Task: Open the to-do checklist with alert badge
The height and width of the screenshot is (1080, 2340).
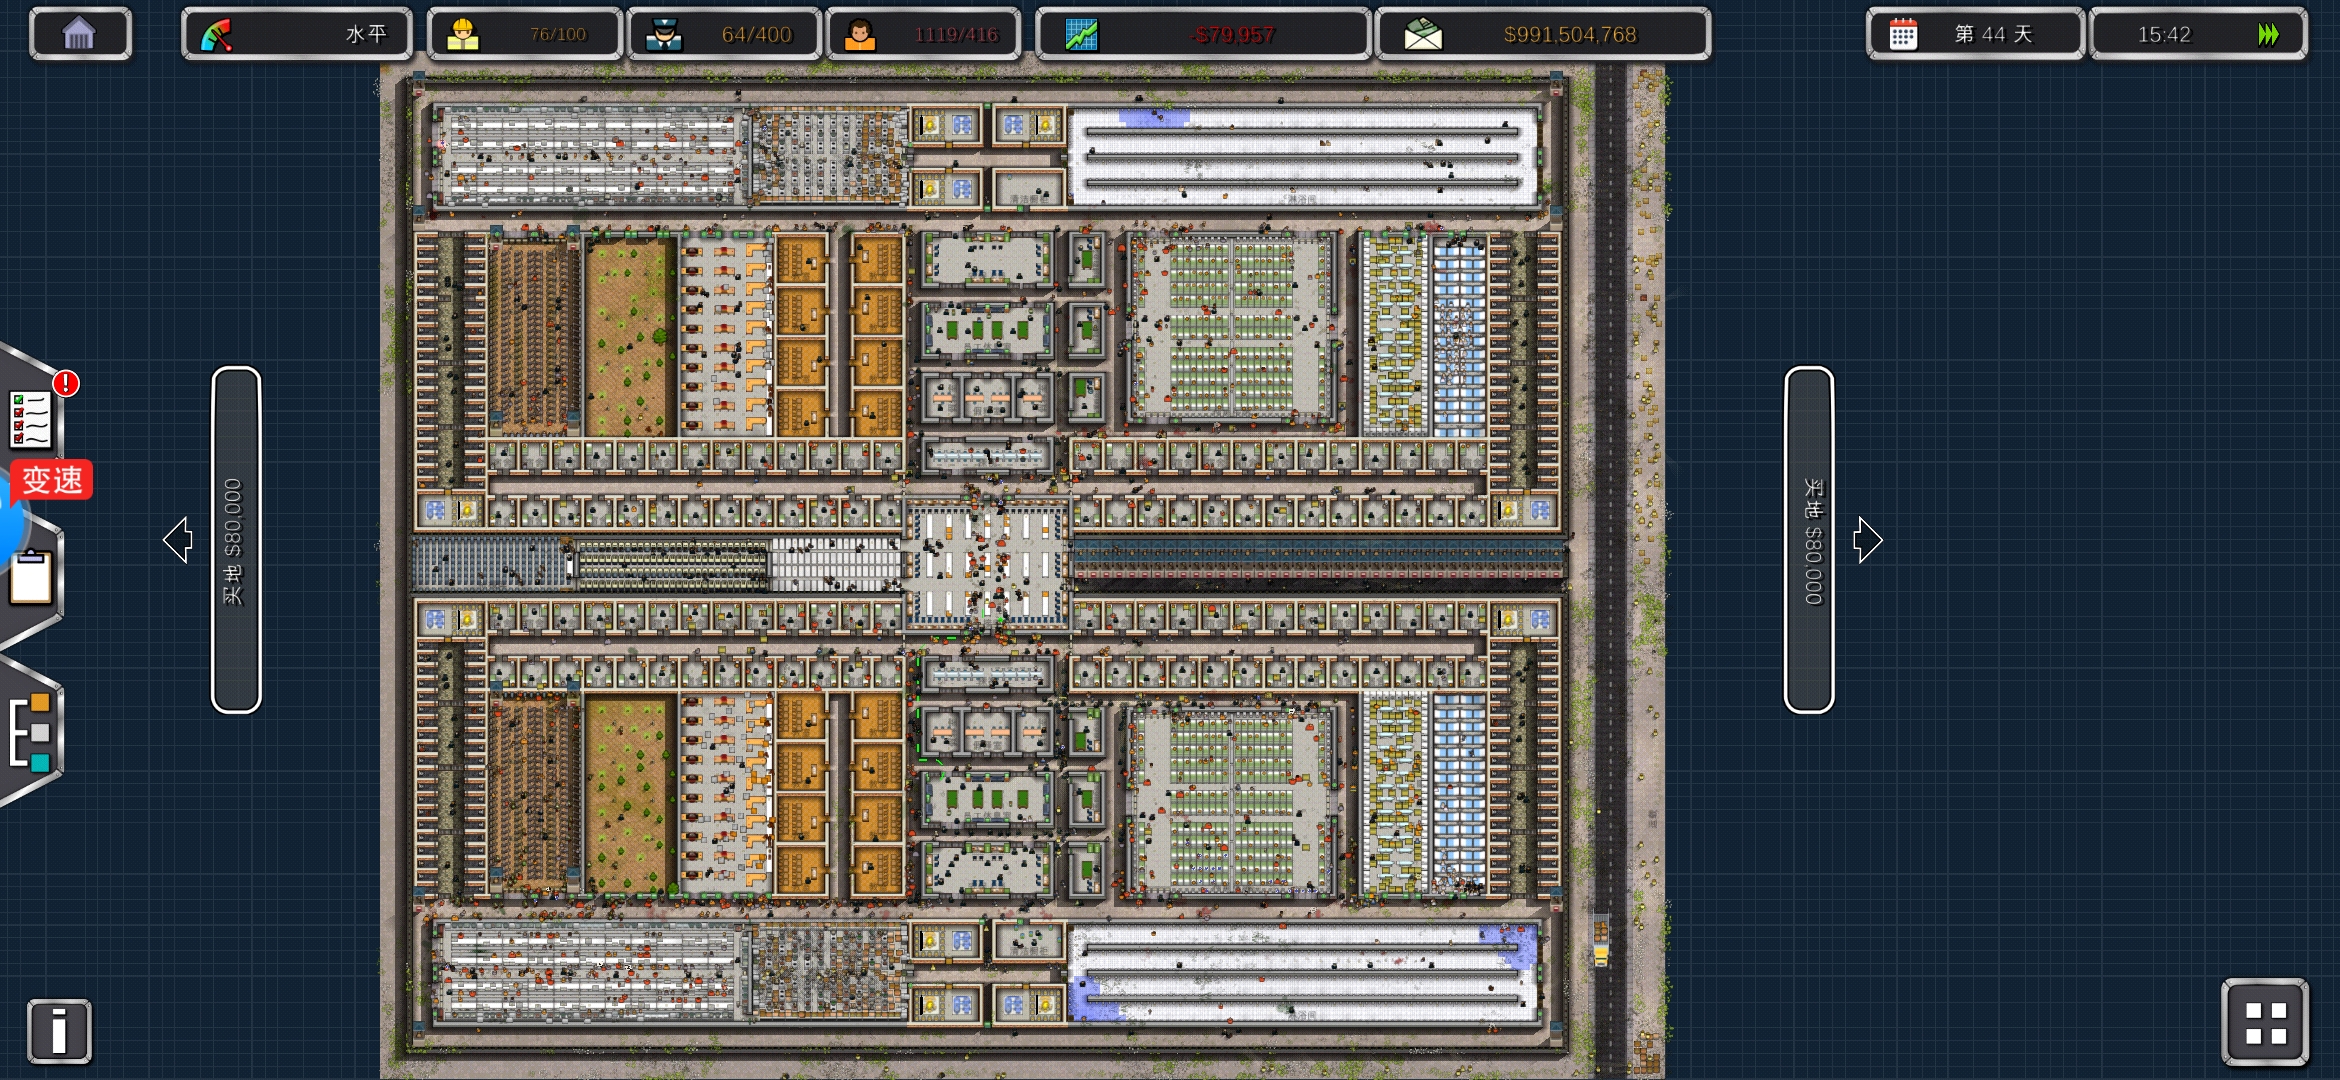Action: point(32,418)
